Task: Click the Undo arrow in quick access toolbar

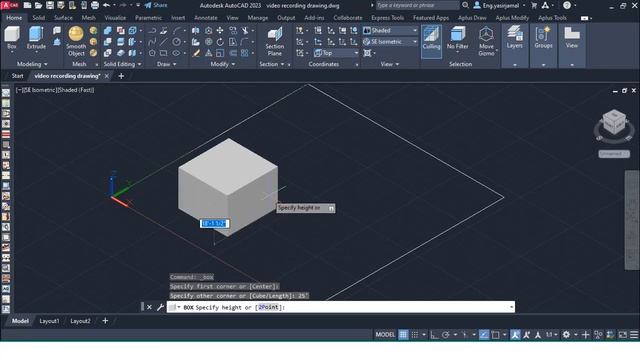Action: pyautogui.click(x=107, y=5)
